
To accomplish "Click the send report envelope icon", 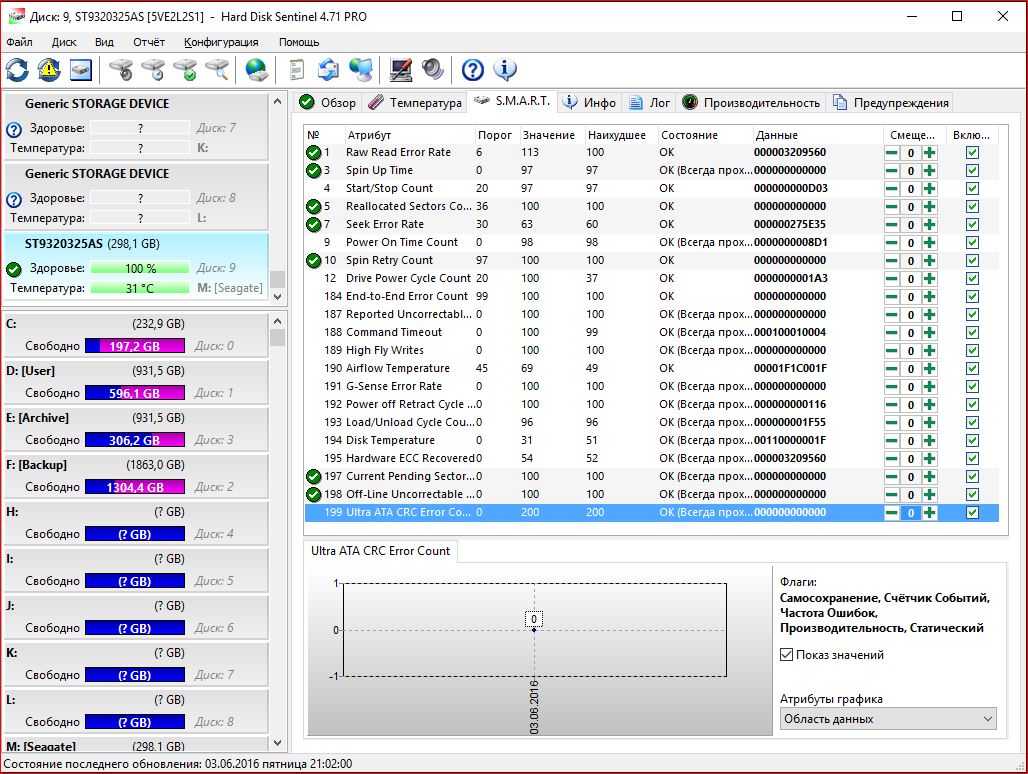I will [x=328, y=69].
